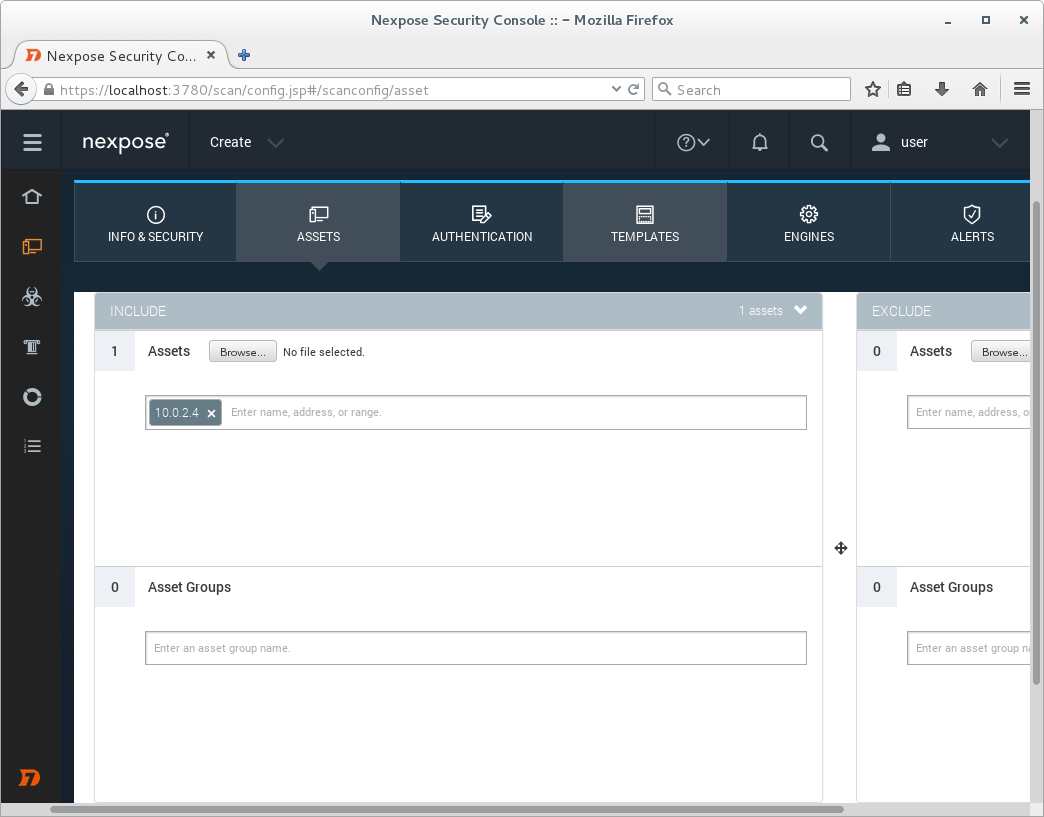Open the sidebar list icon
1044x817 pixels.
coord(32,446)
